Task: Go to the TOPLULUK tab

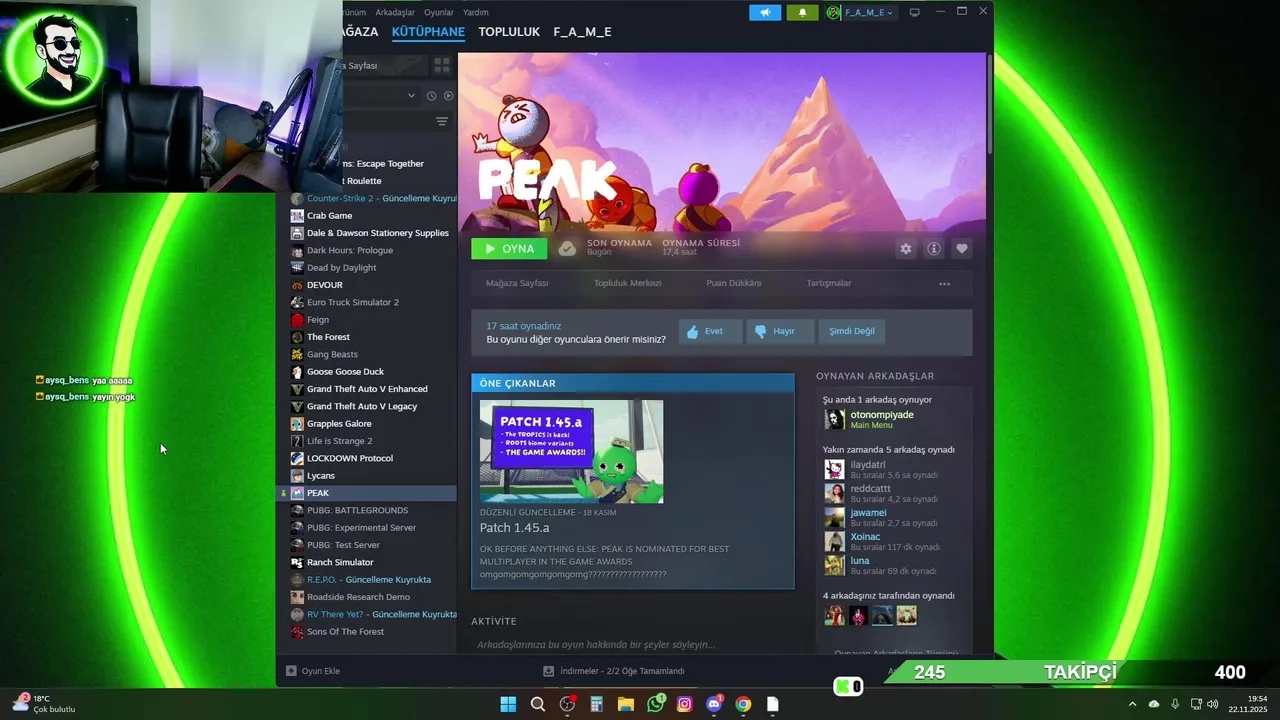Action: tap(509, 32)
